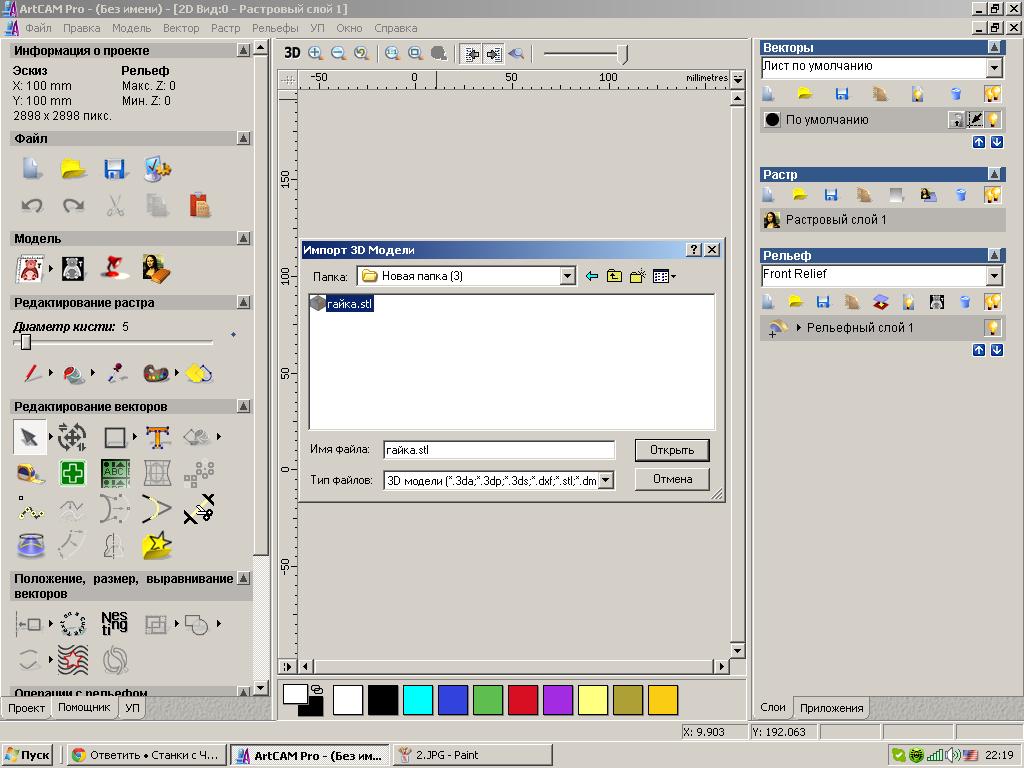Toggle visibility bulb of По умолчанию layer

click(x=993, y=120)
